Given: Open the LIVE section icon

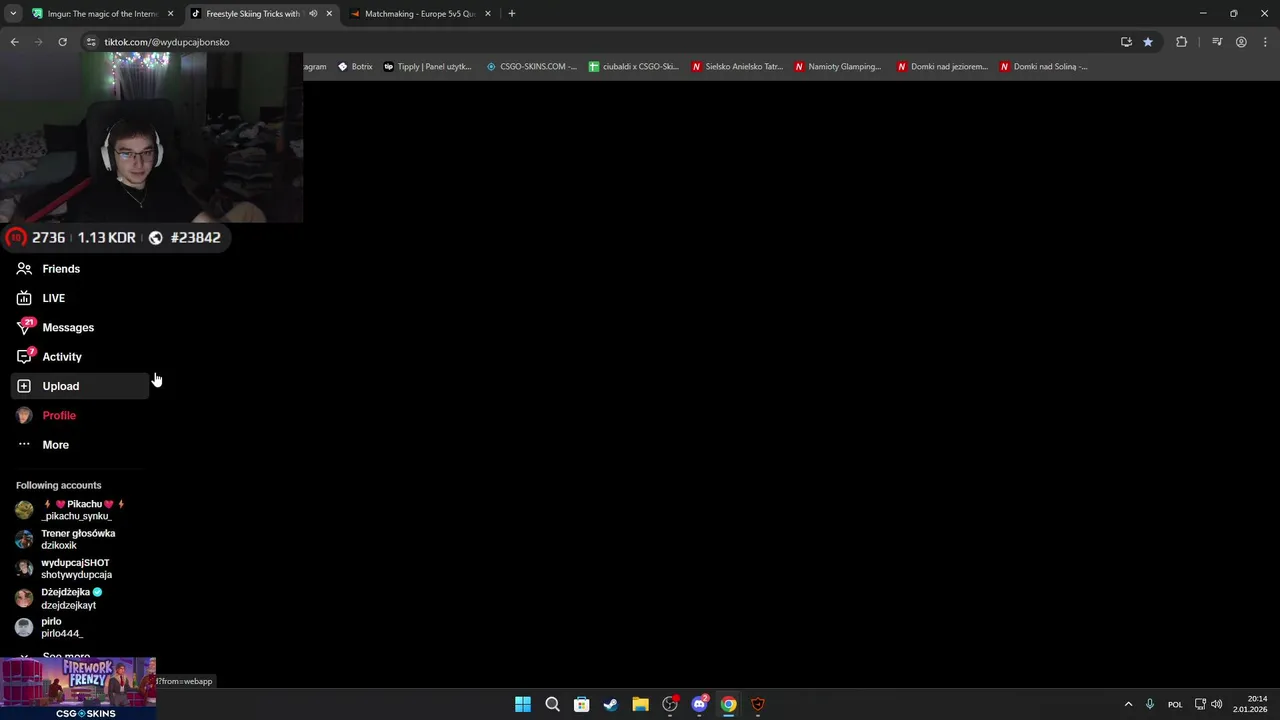Looking at the screenshot, I should coord(24,298).
